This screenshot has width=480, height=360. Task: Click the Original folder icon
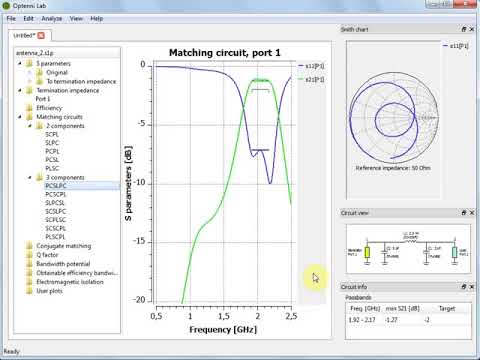point(39,72)
